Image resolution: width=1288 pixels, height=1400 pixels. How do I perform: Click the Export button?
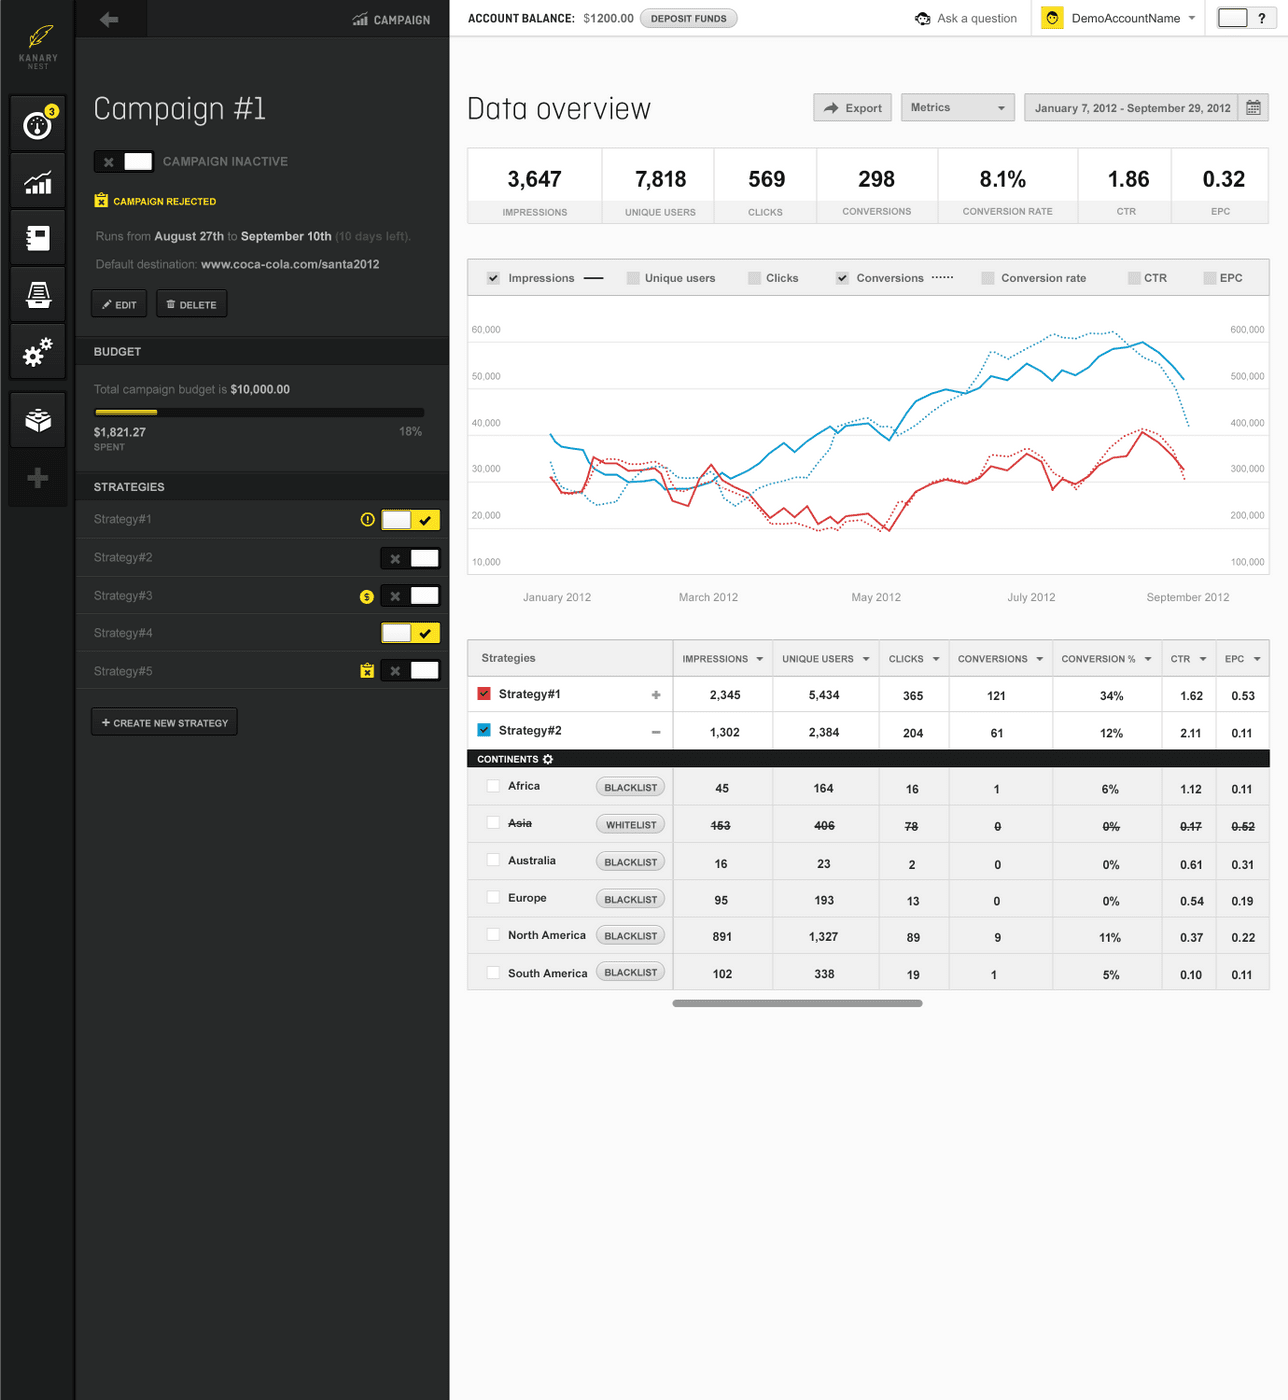853,108
